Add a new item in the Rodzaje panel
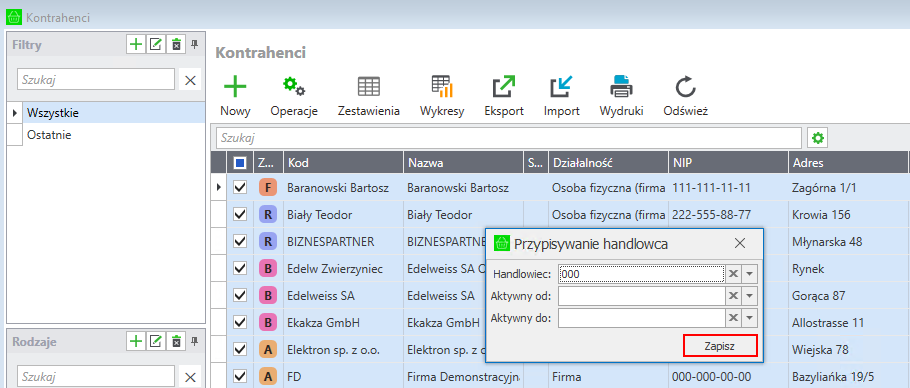This screenshot has width=910, height=388. (136, 341)
